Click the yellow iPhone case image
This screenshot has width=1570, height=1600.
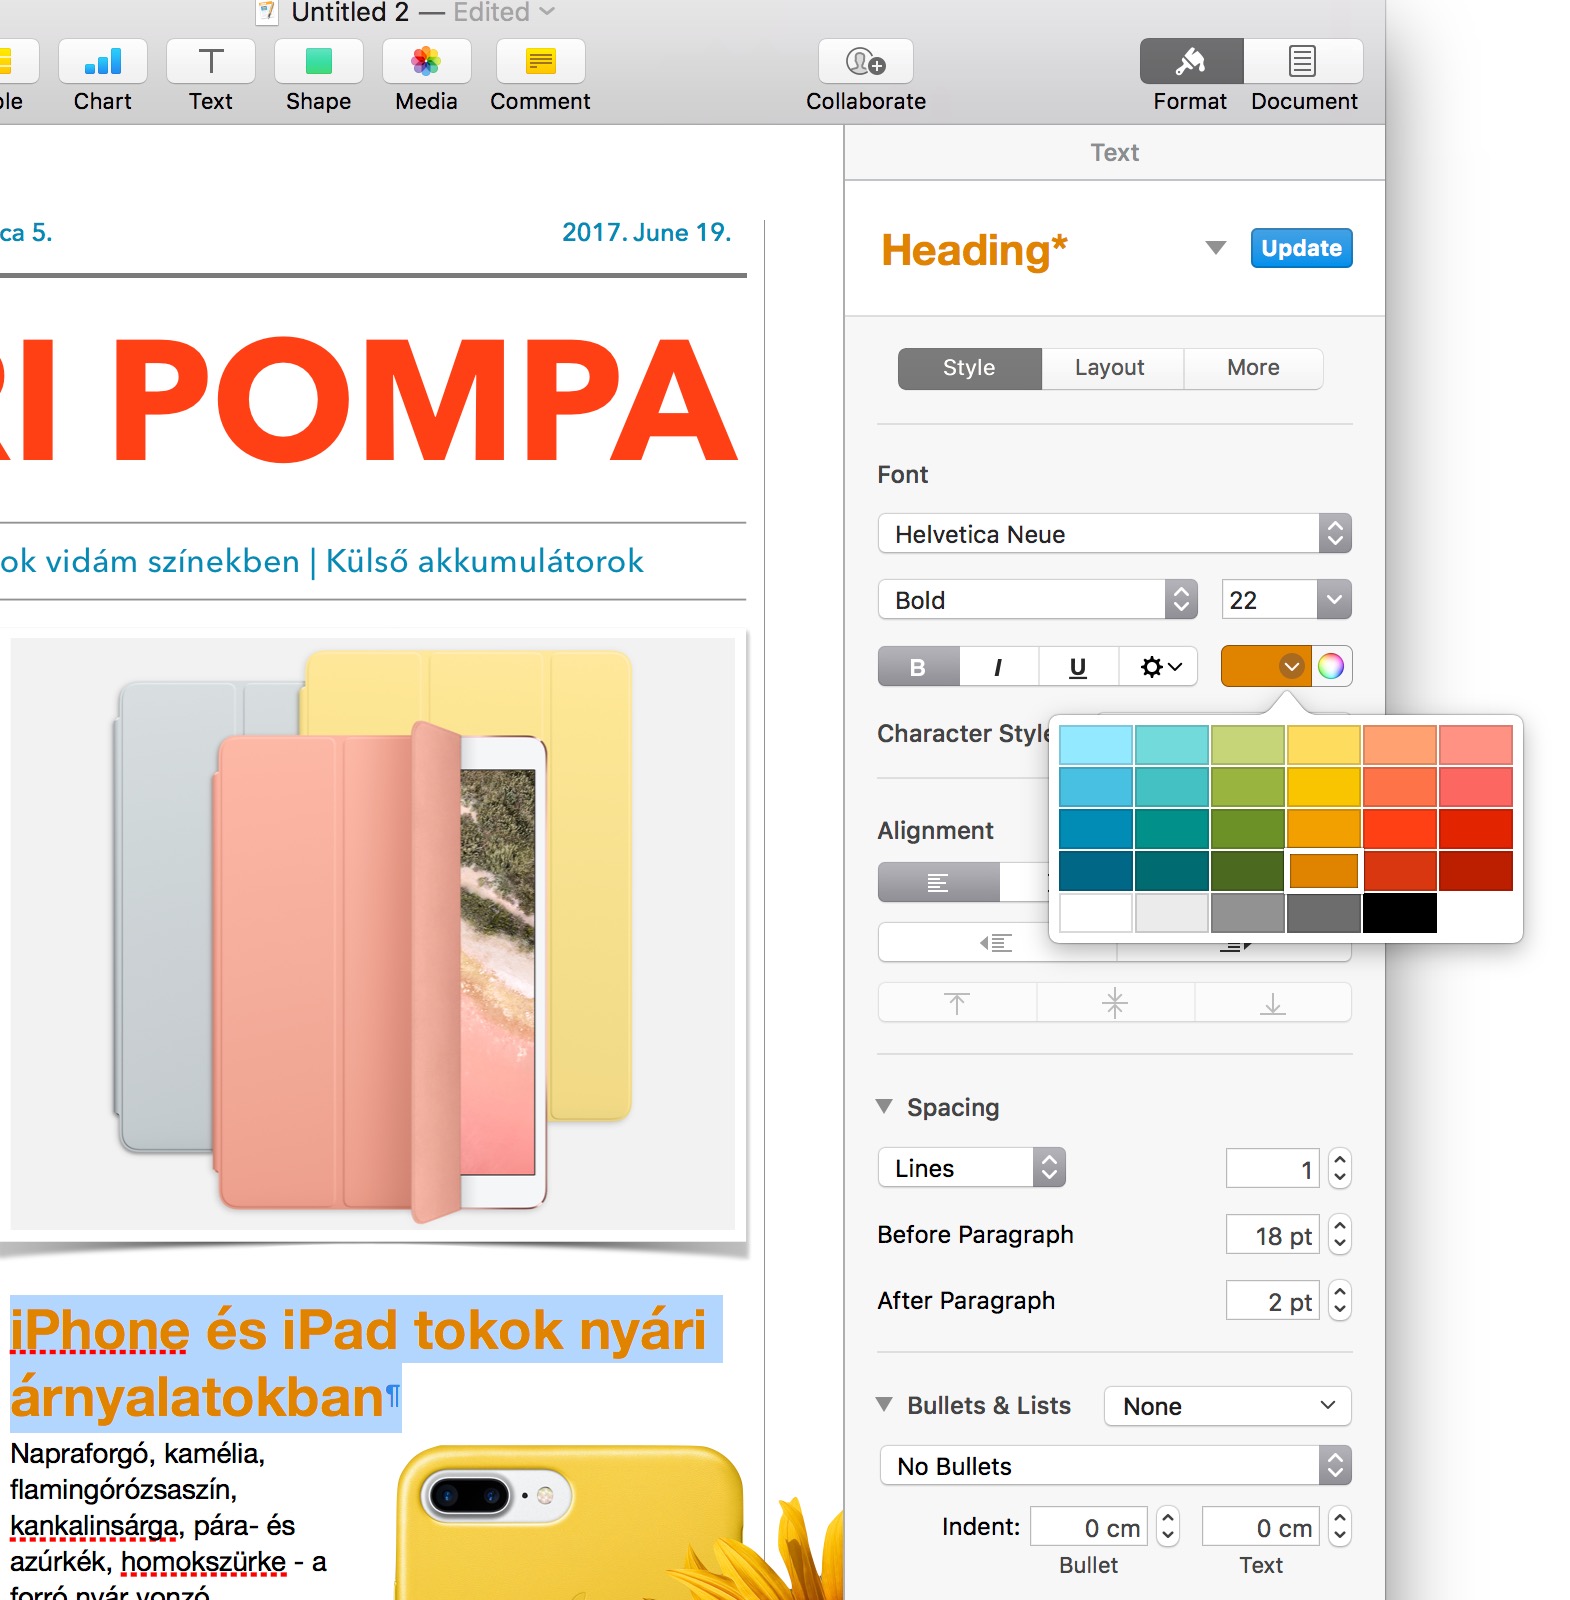(570, 1522)
